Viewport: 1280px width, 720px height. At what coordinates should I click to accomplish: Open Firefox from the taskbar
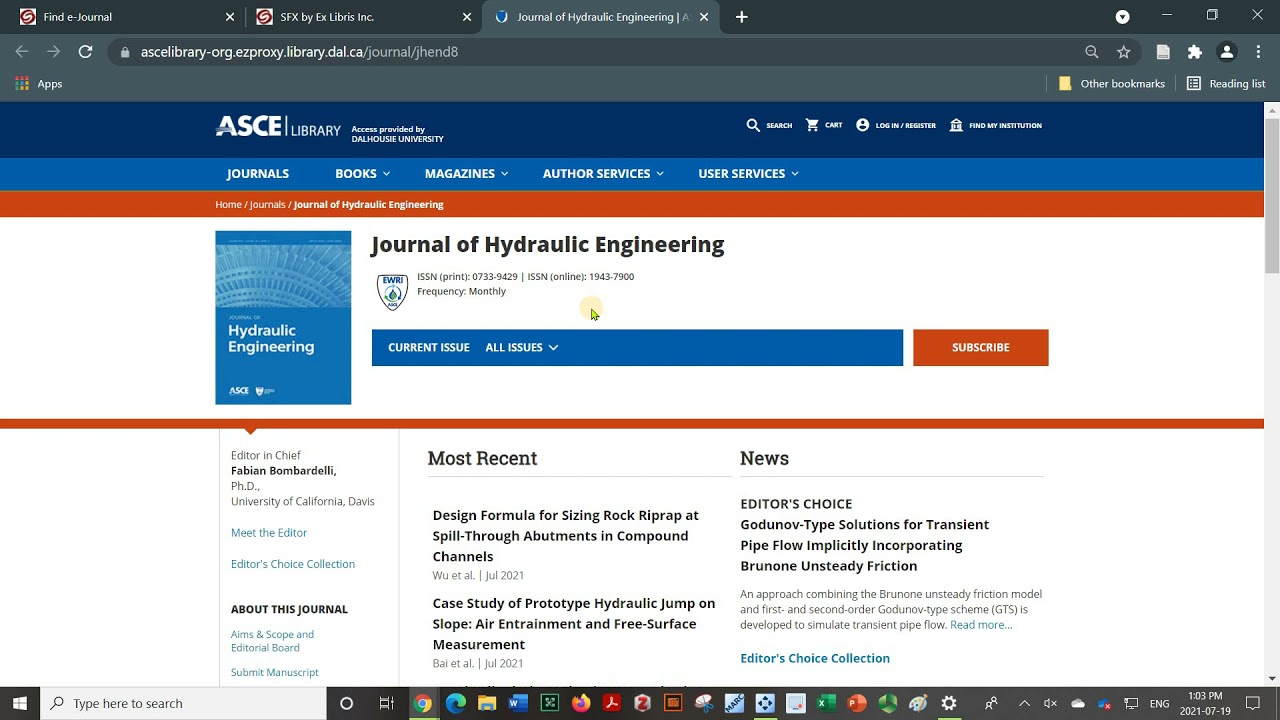tap(581, 703)
